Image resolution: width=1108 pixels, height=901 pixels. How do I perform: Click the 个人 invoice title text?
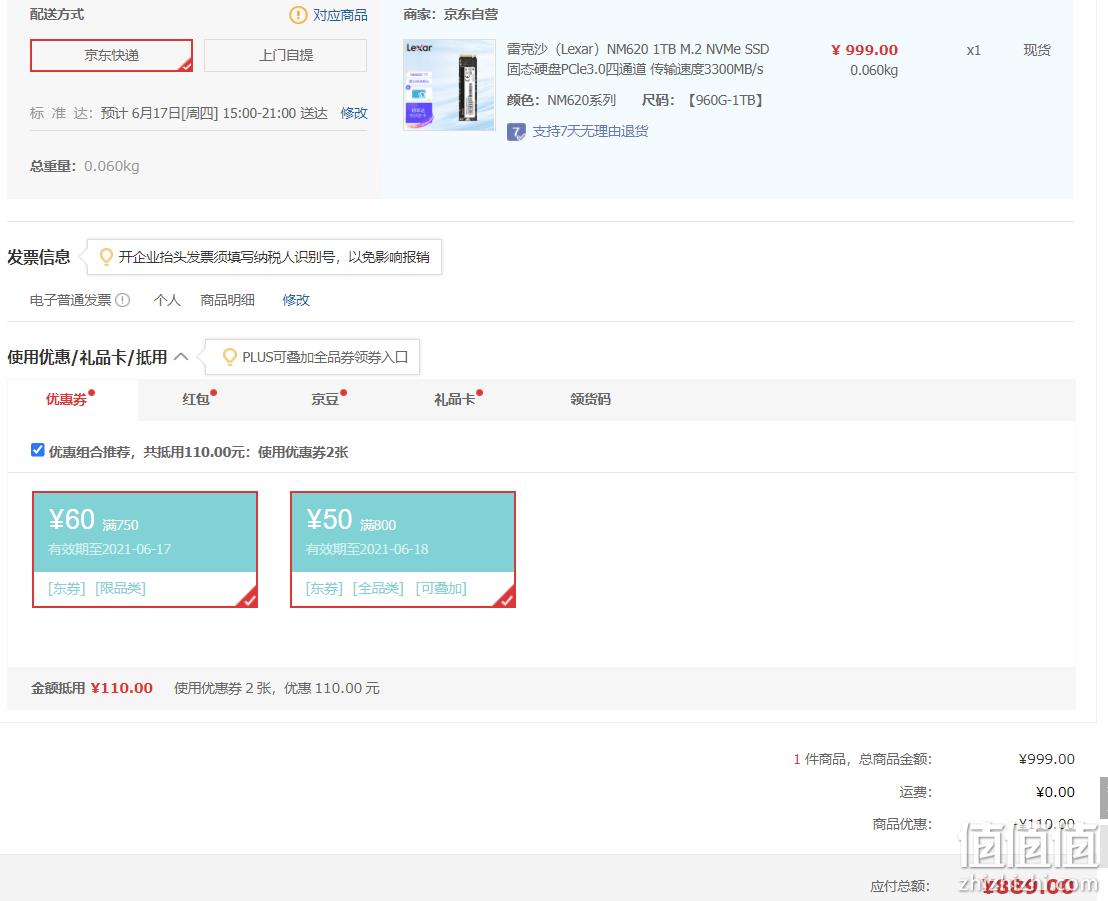[167, 300]
